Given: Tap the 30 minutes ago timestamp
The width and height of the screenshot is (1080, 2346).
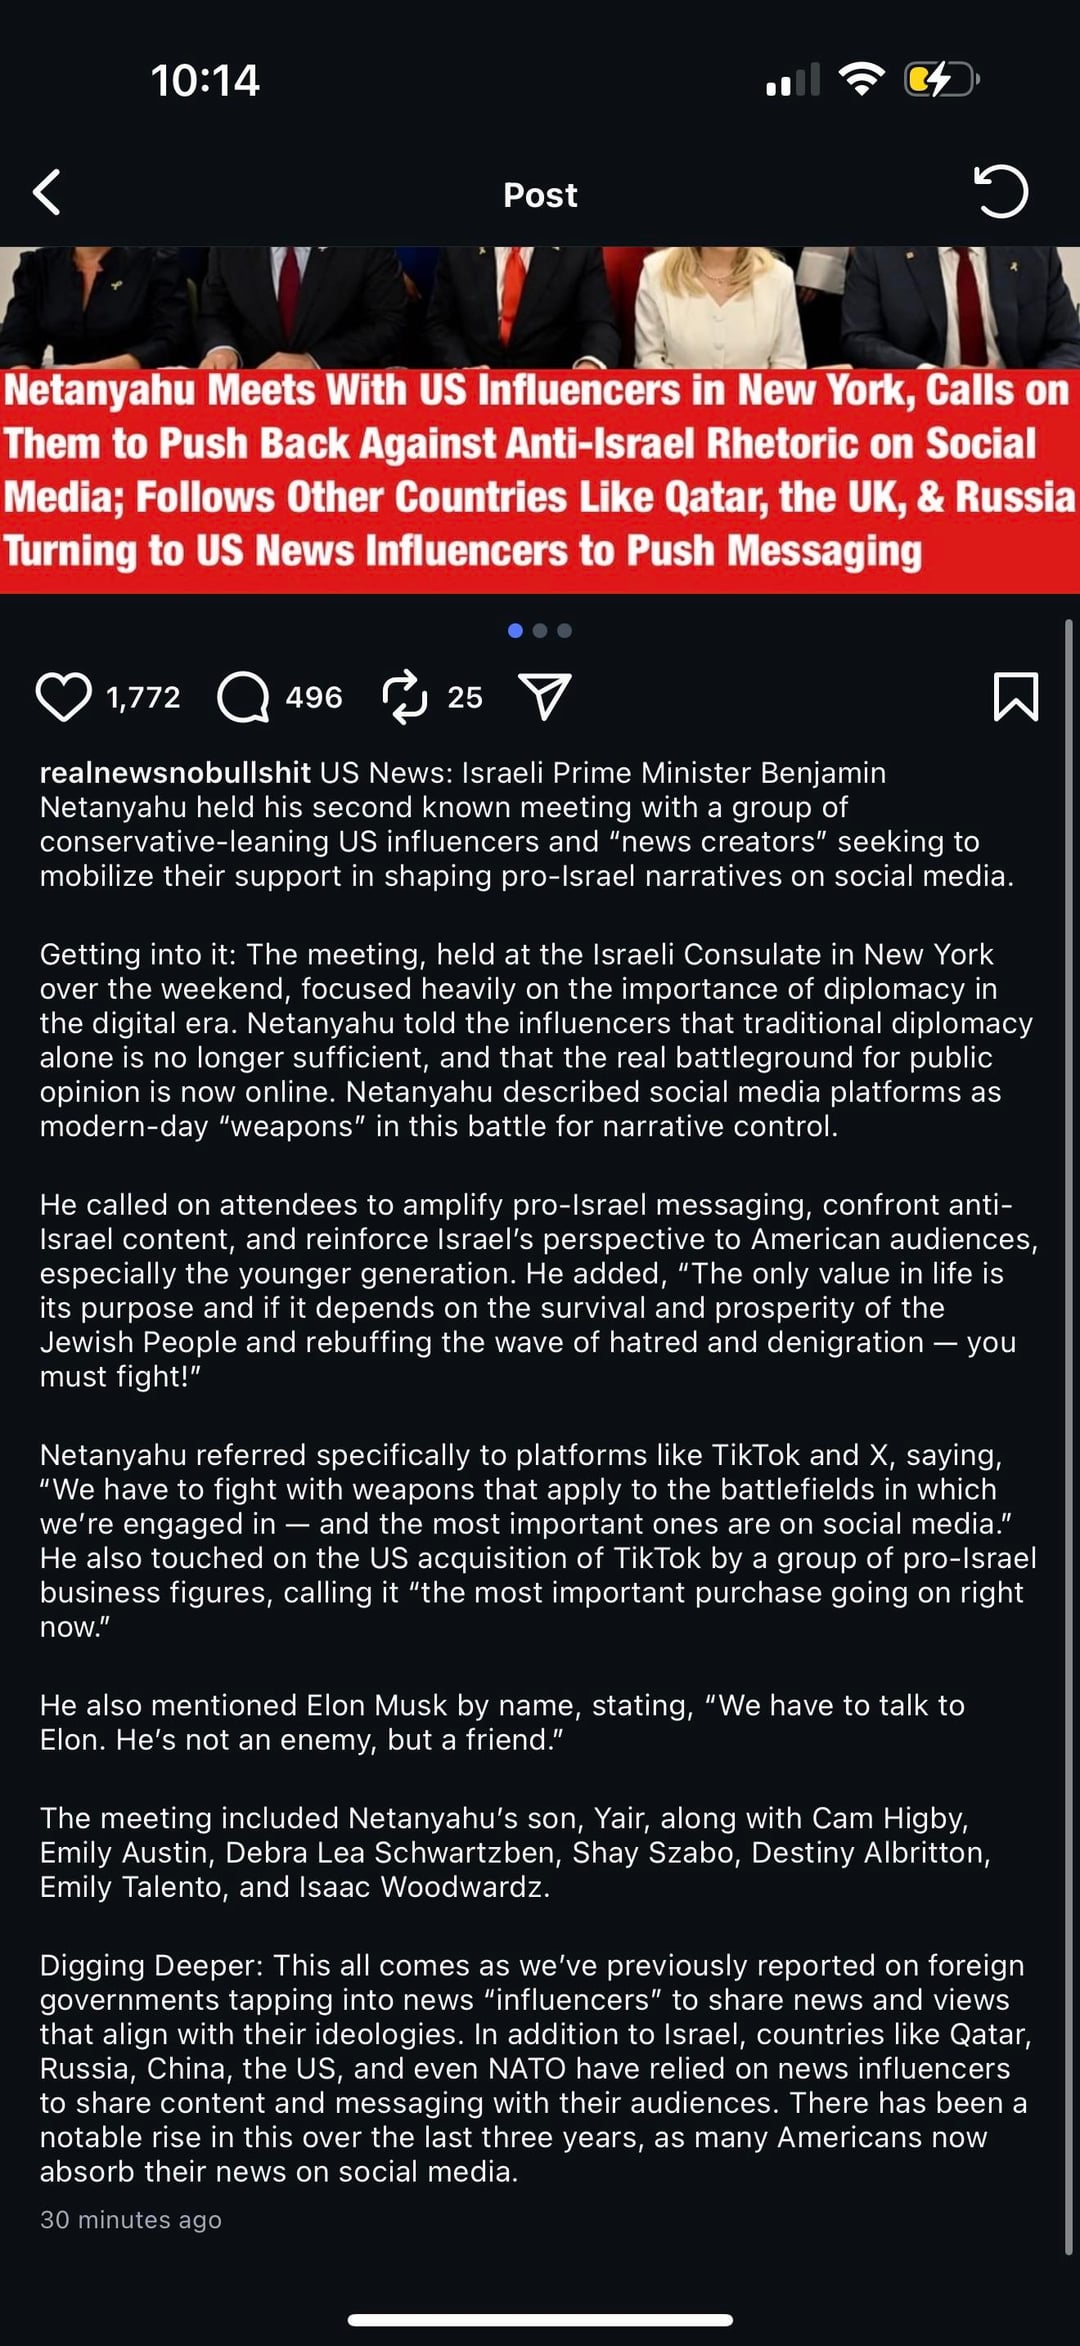Looking at the screenshot, I should [131, 2219].
